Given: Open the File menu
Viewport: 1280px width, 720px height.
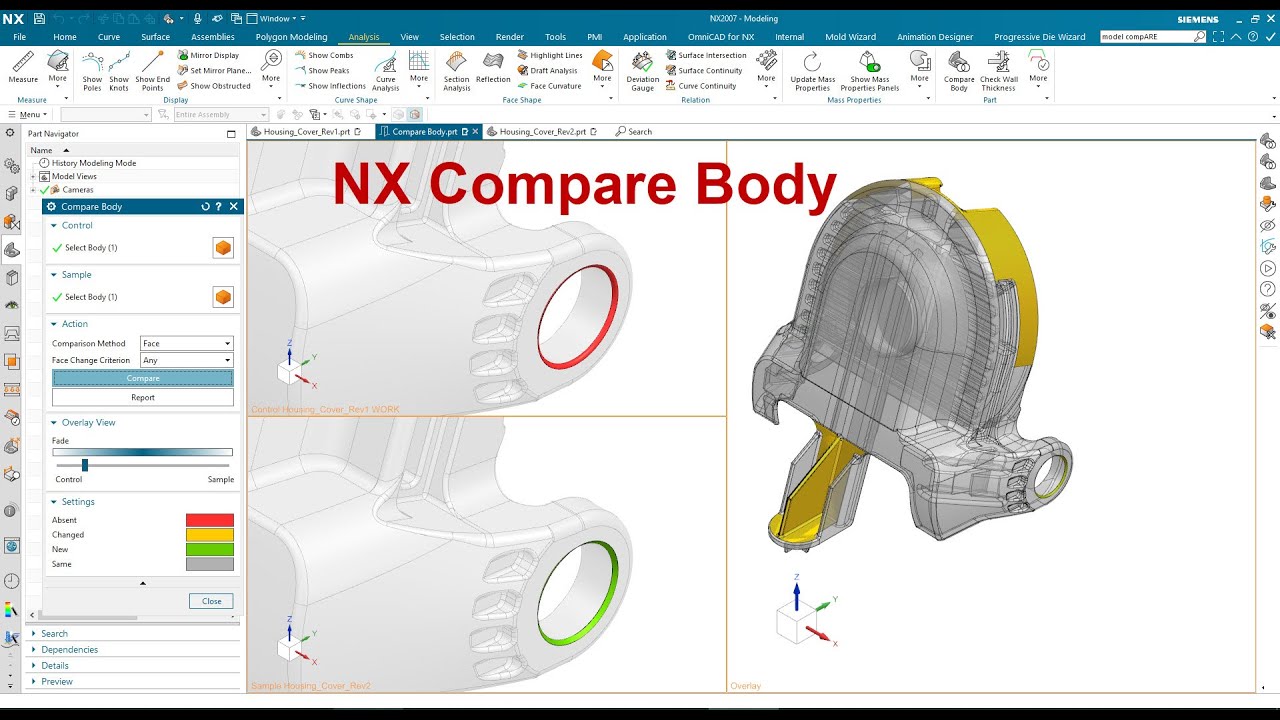Looking at the screenshot, I should (x=20, y=37).
